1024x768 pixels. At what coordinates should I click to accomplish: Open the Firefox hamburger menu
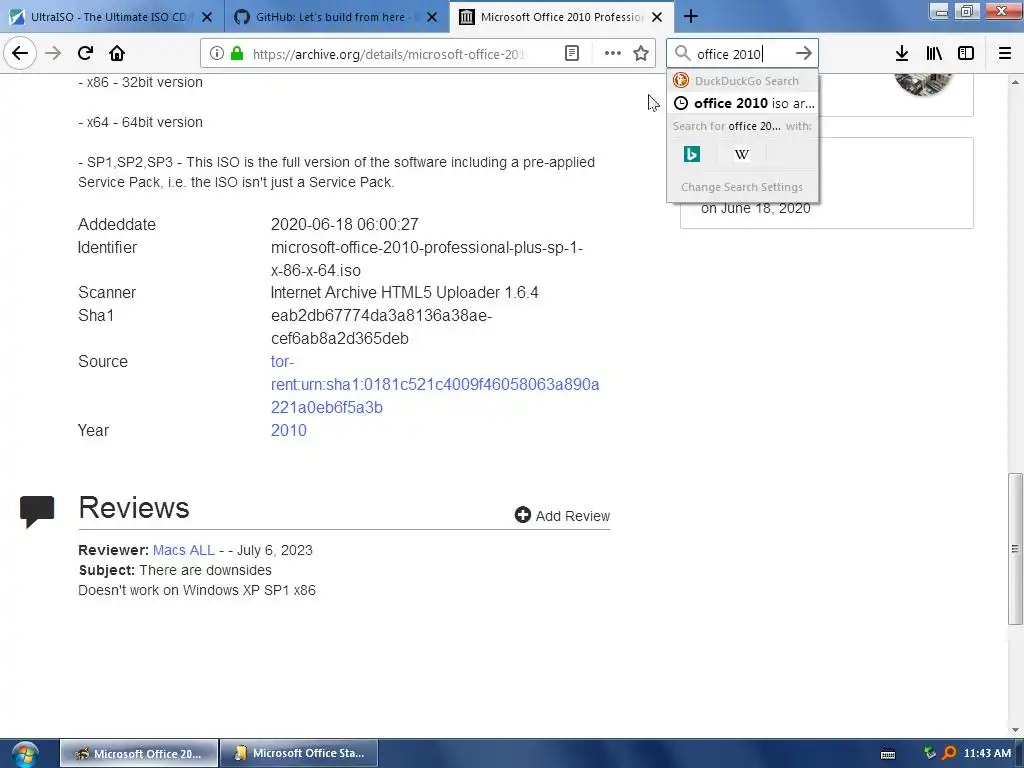(x=1005, y=54)
